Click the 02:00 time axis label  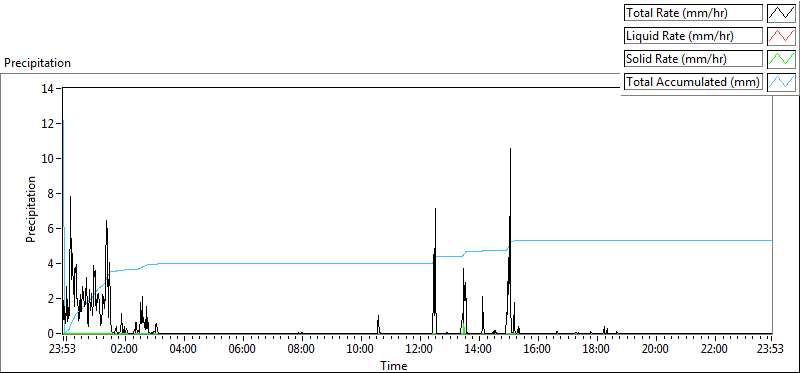coord(124,350)
